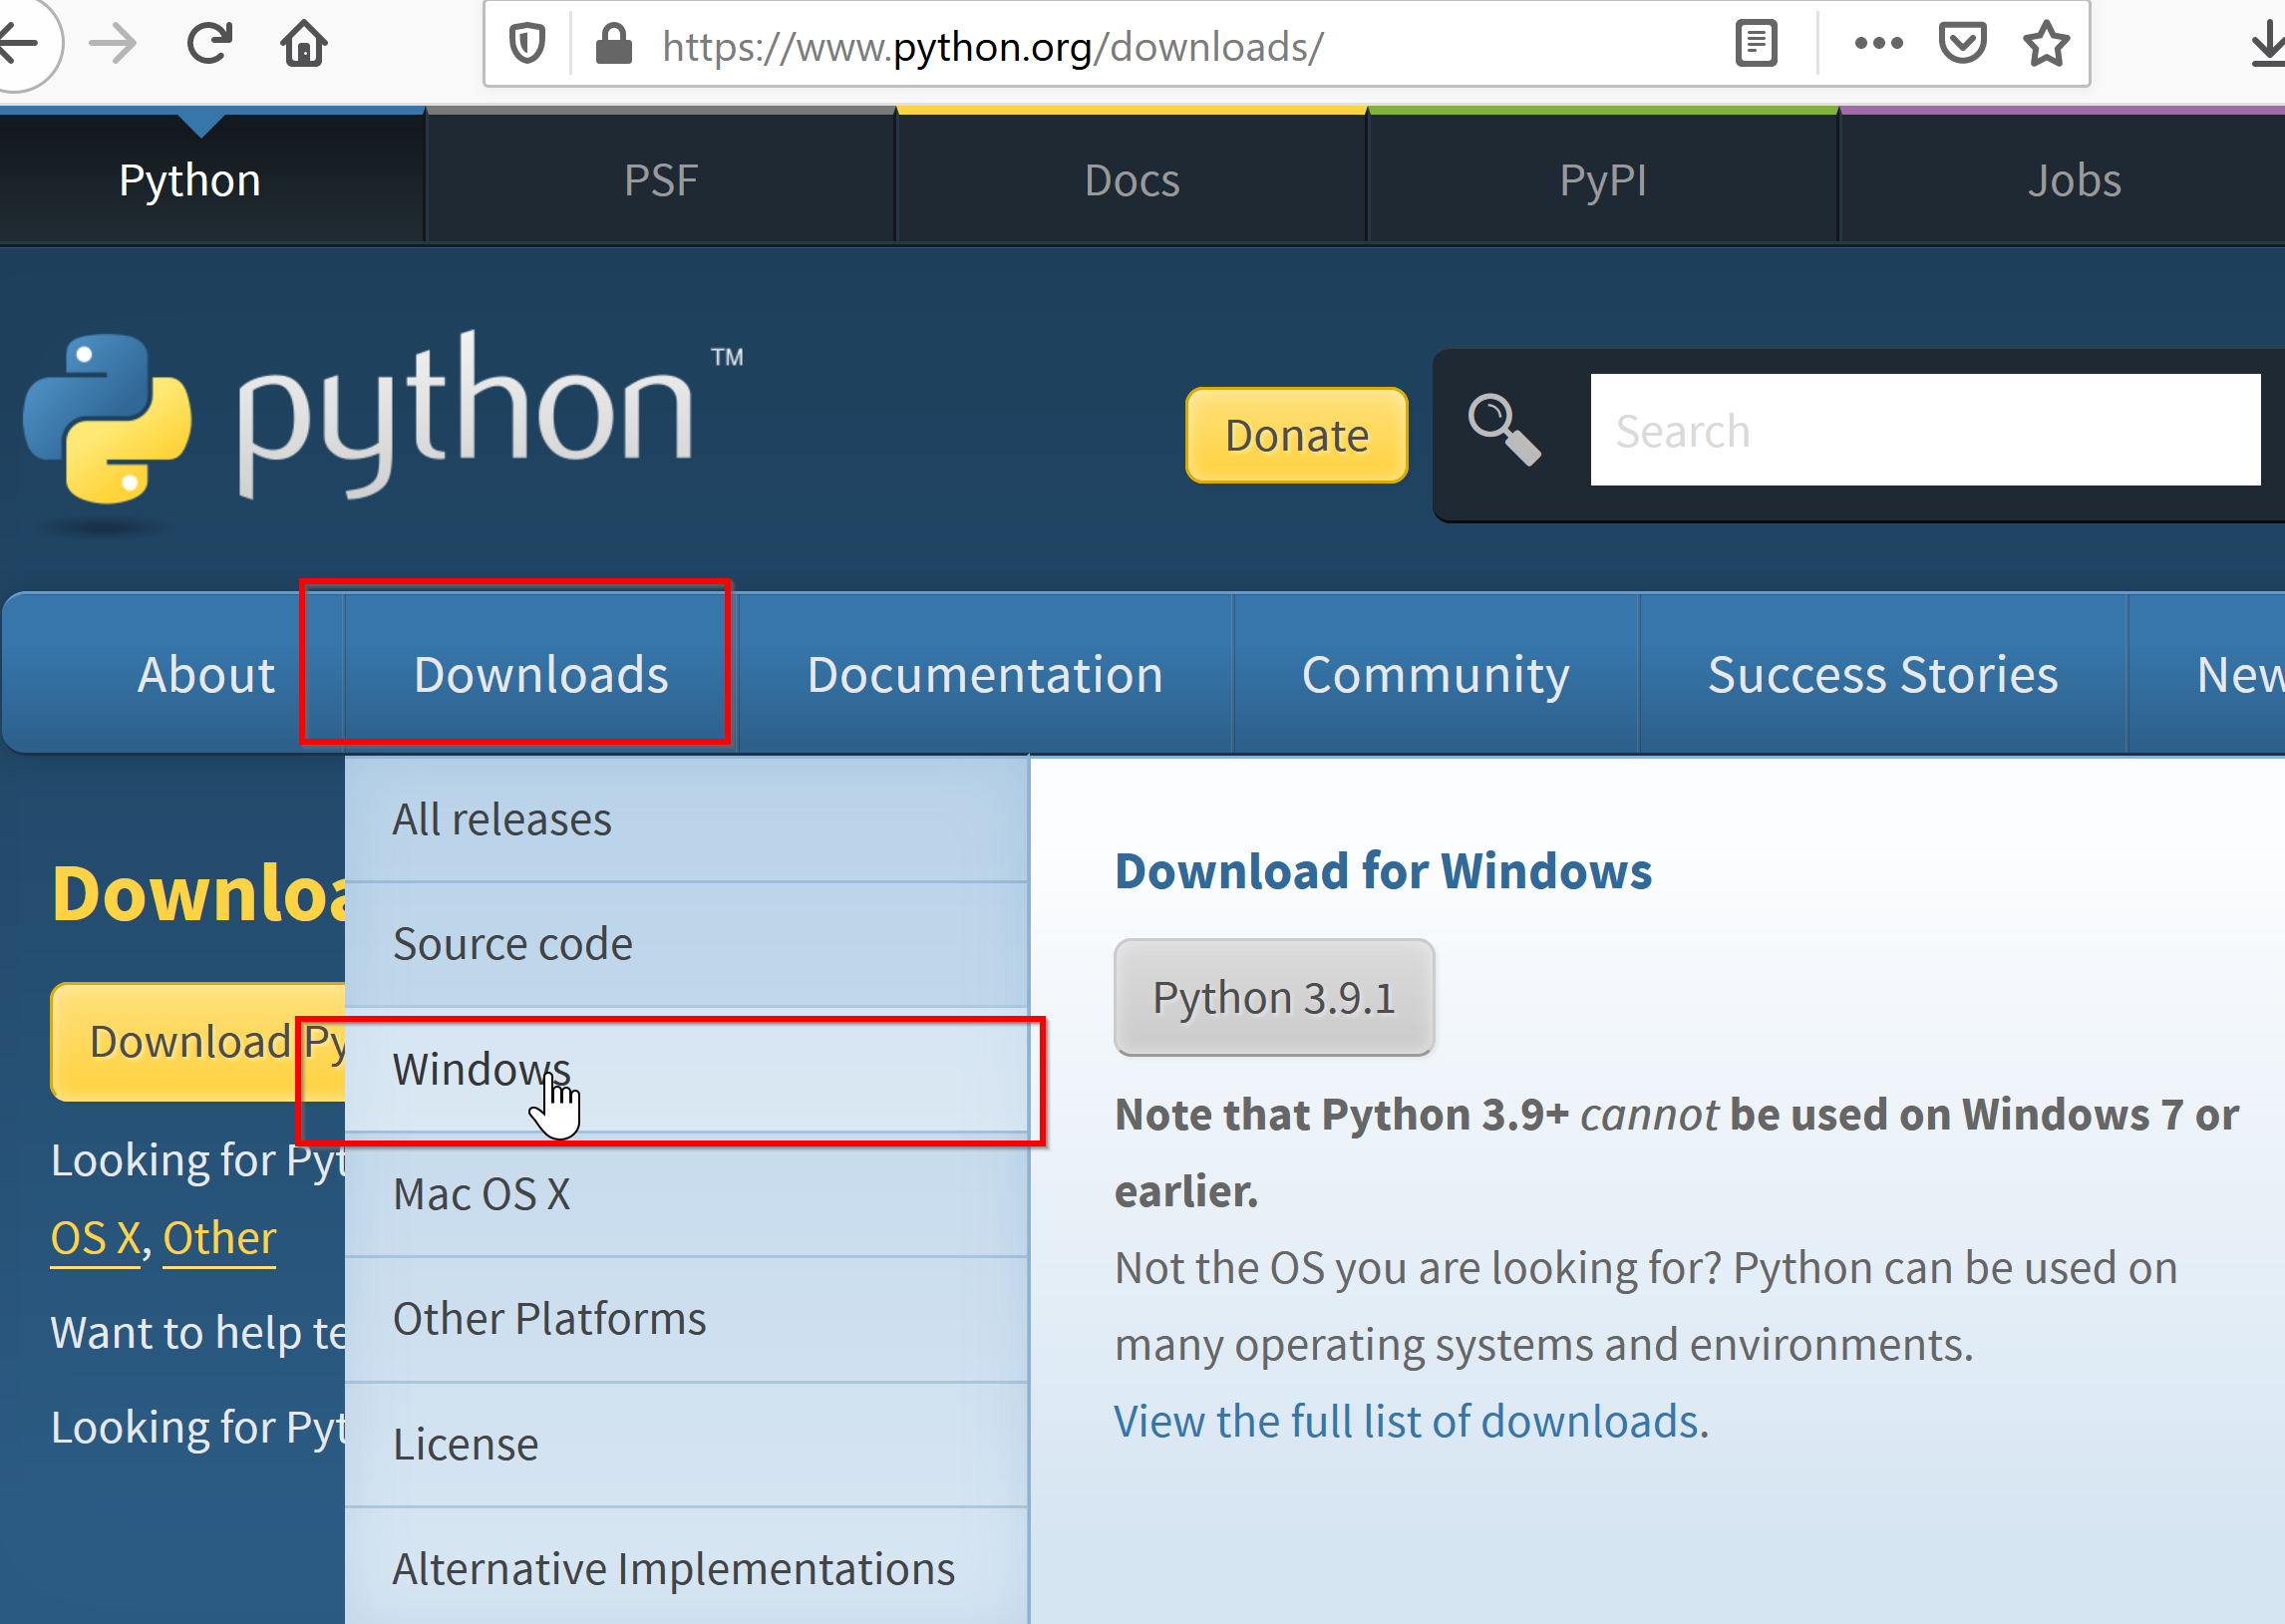Click the site security padlock icon
This screenshot has width=2285, height=1624.
coord(613,44)
